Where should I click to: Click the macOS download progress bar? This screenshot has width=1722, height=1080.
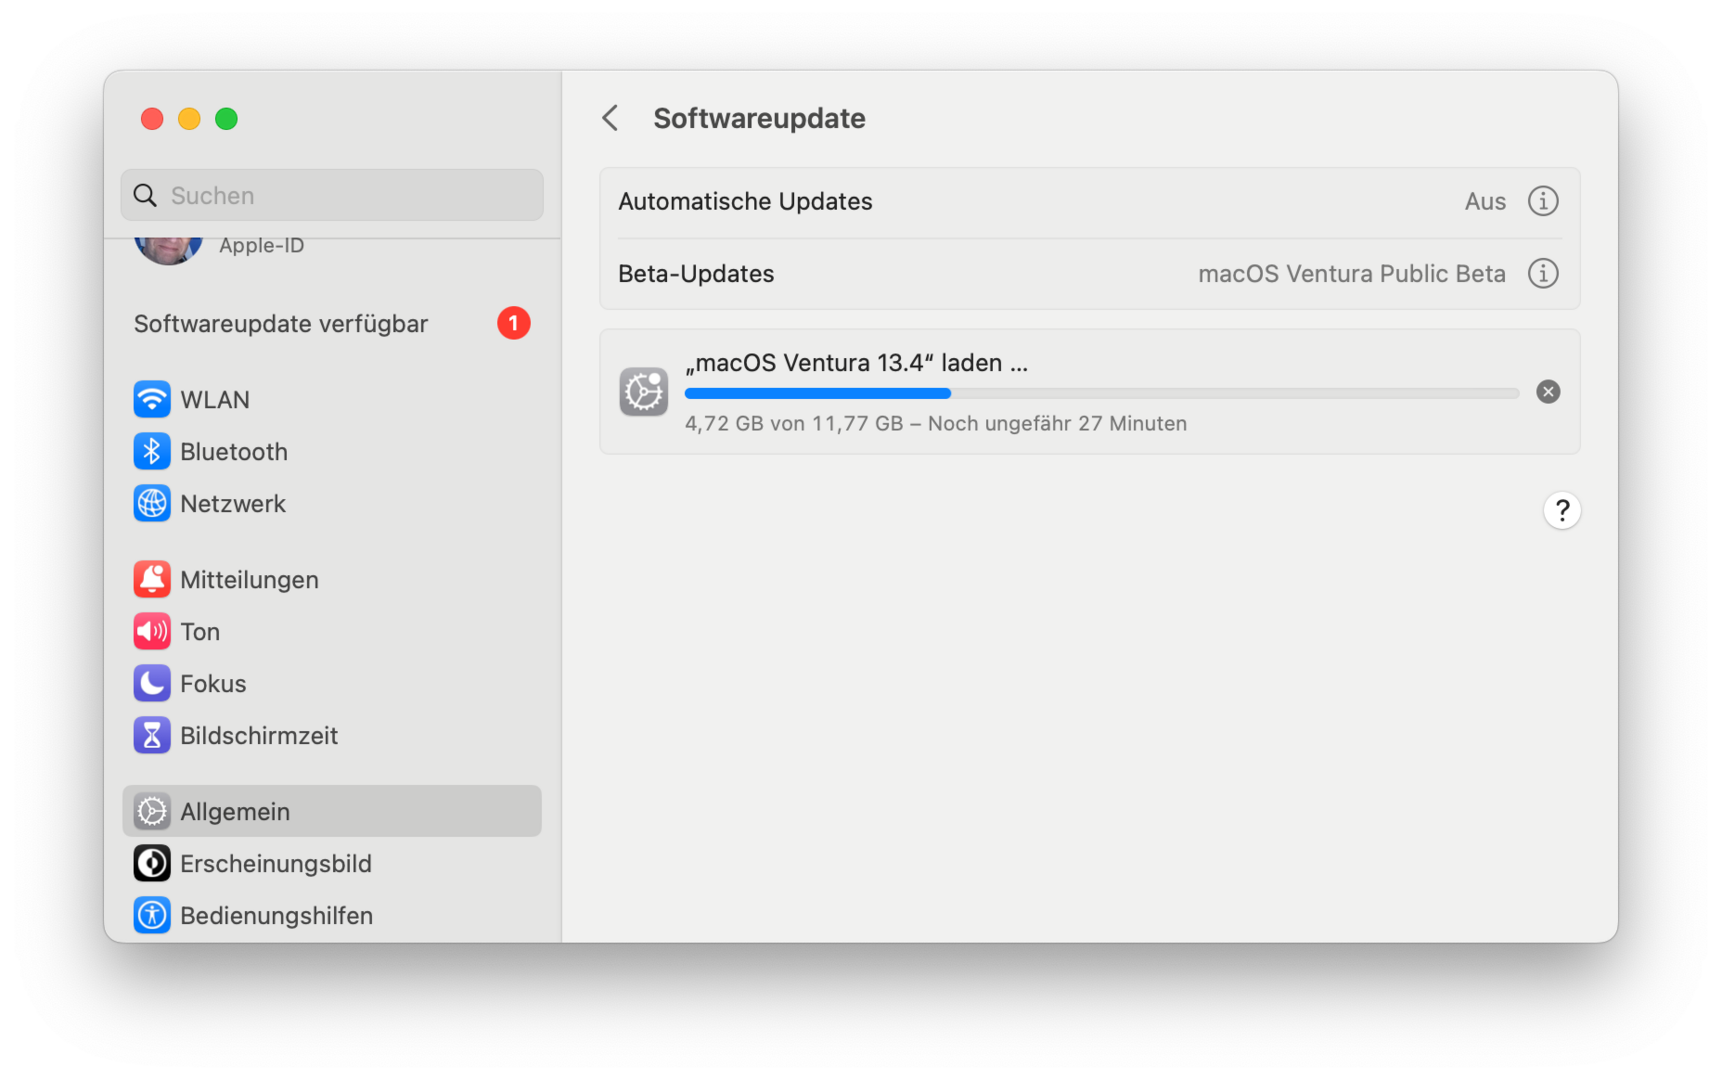point(1101,393)
